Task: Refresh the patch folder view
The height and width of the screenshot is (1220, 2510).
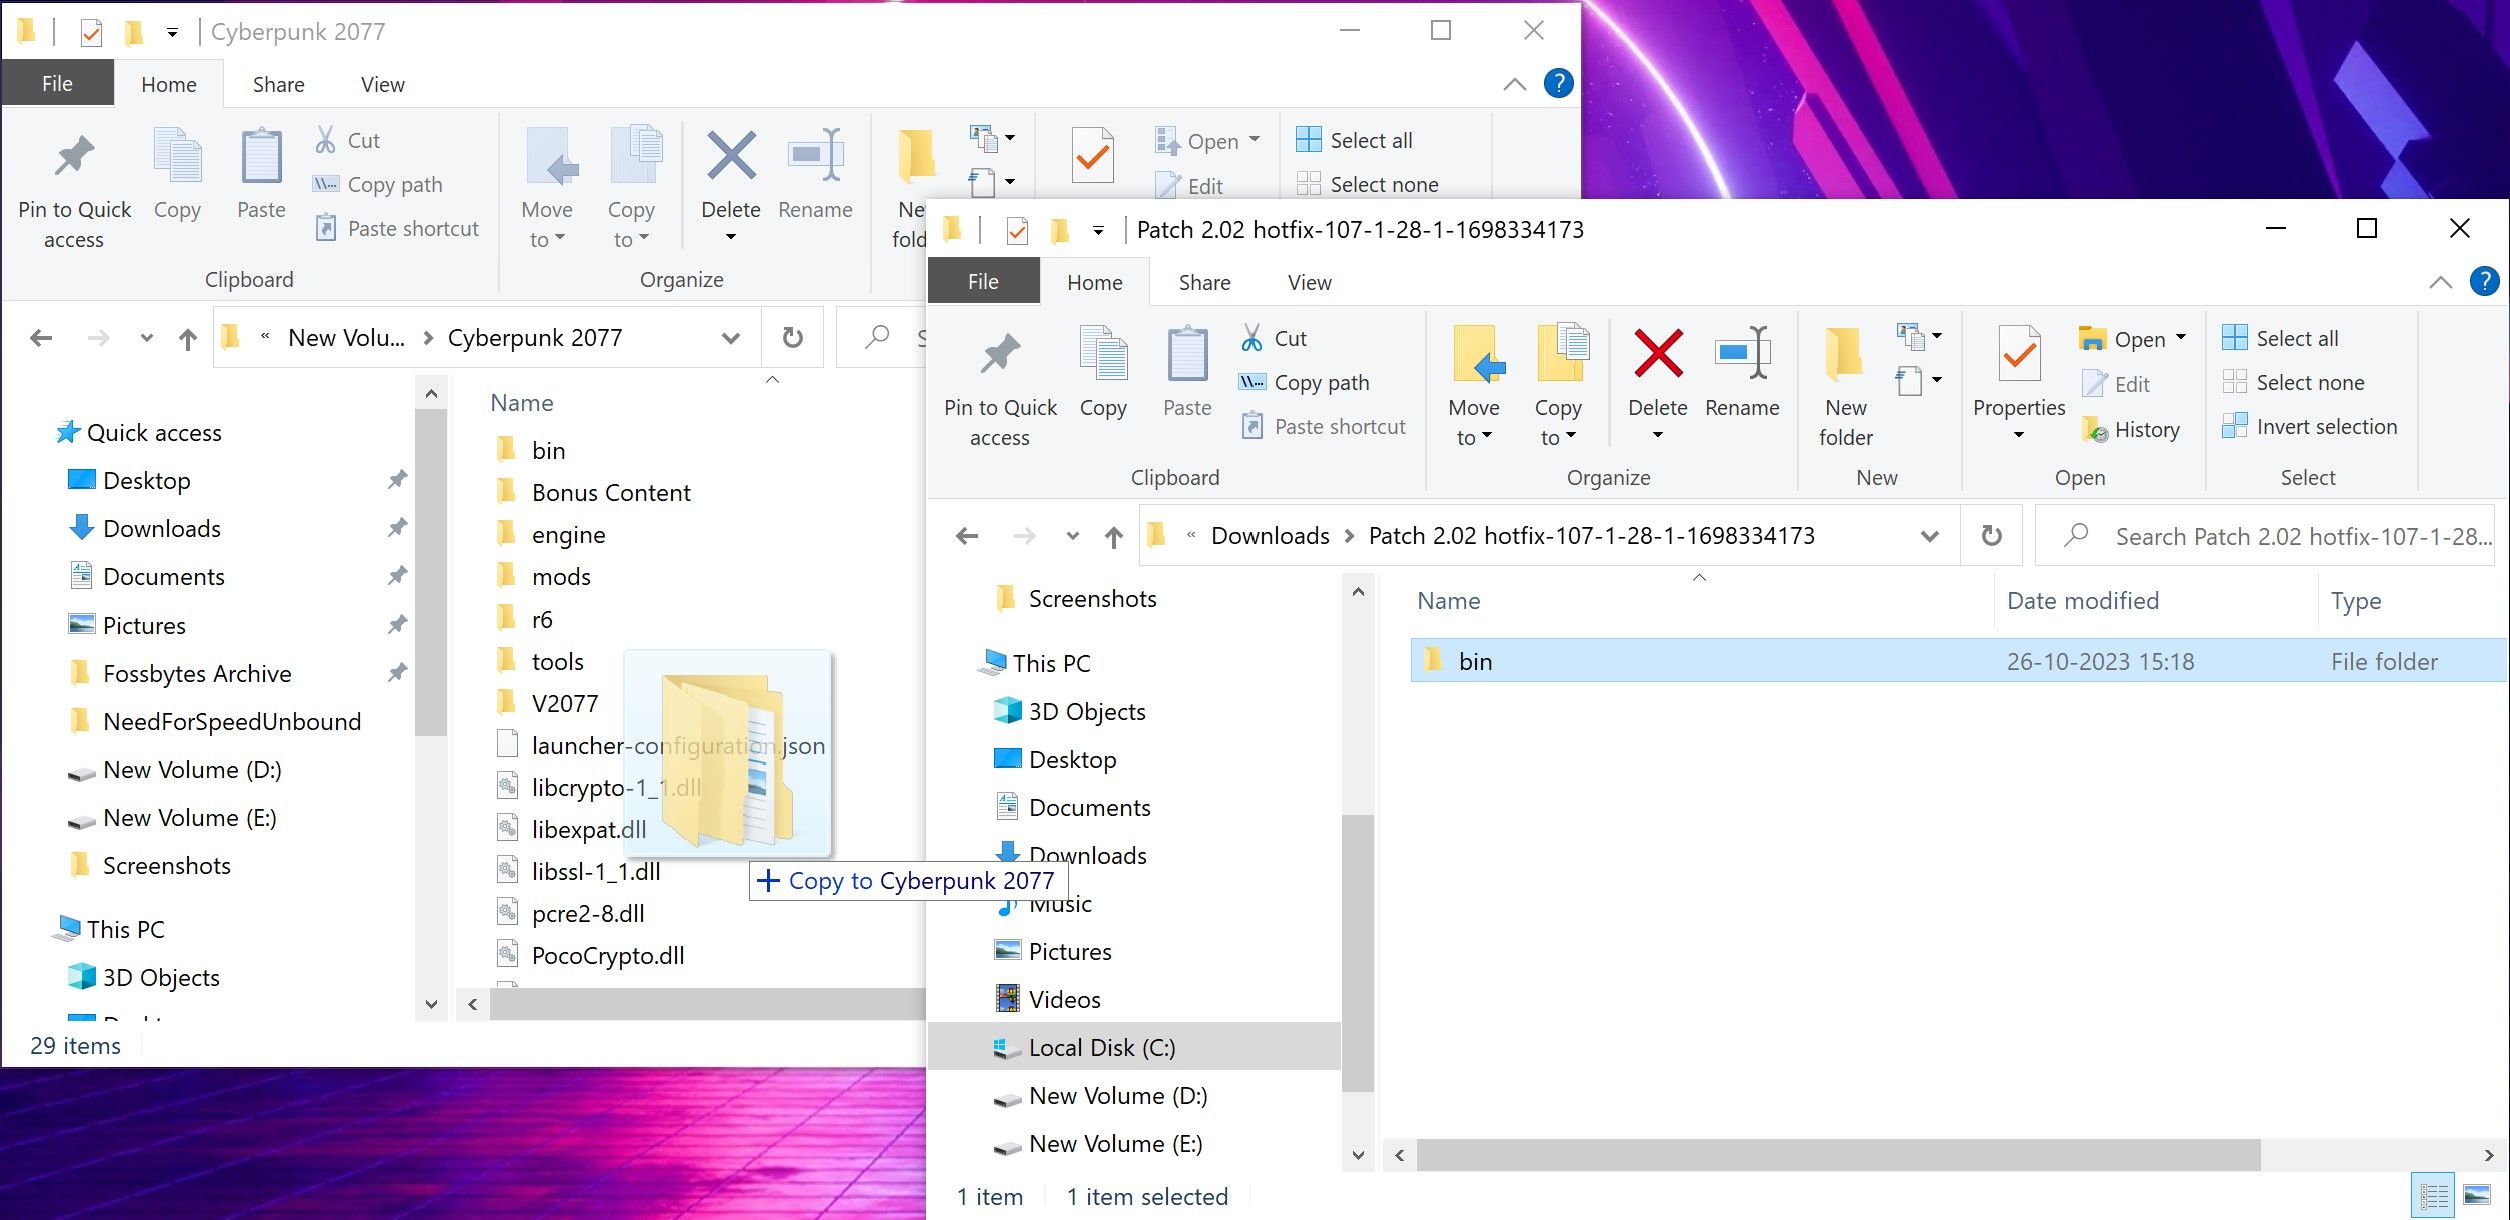Action: [1990, 535]
